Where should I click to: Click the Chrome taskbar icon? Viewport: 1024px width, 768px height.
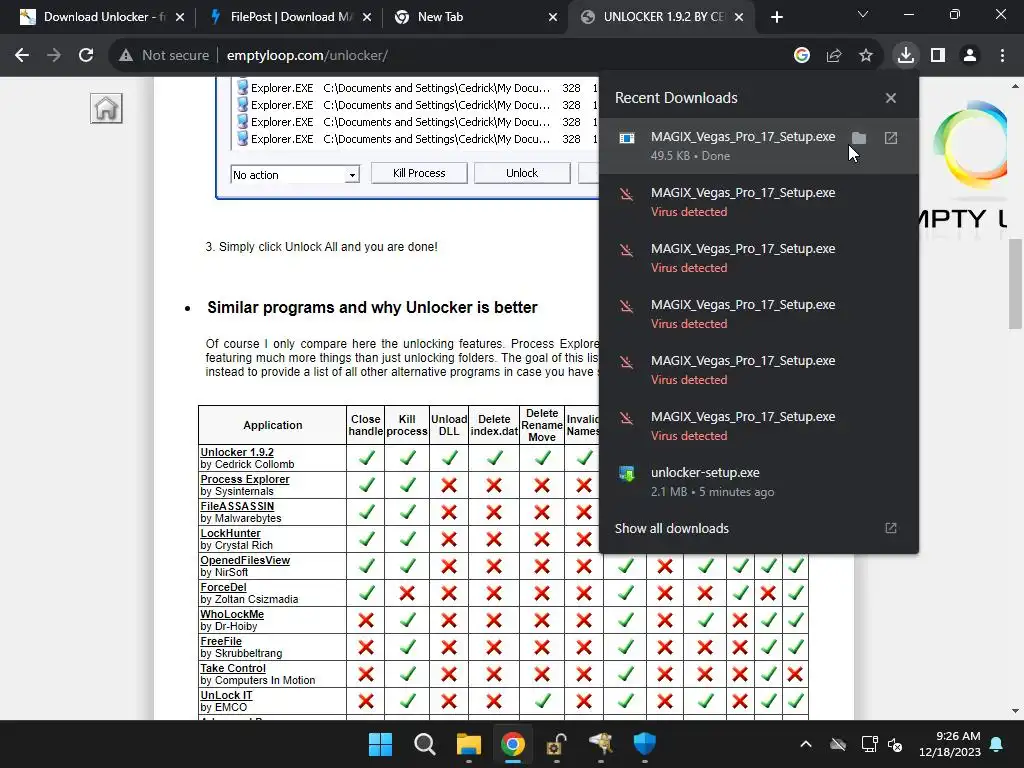point(513,744)
